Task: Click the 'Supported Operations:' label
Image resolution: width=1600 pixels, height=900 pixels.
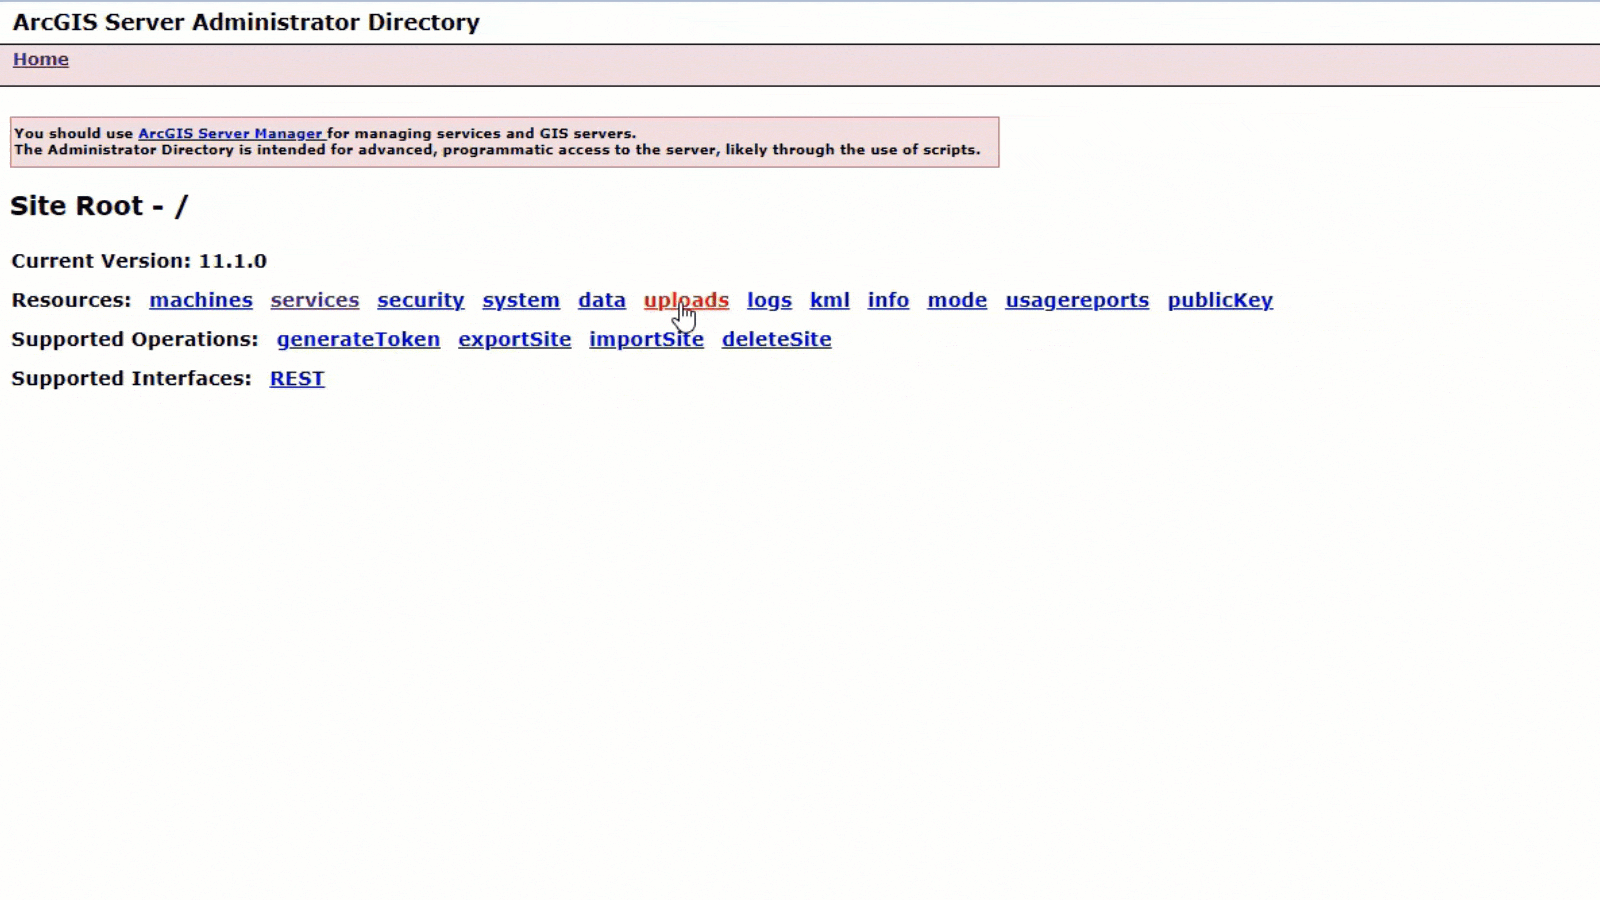Action: (135, 339)
